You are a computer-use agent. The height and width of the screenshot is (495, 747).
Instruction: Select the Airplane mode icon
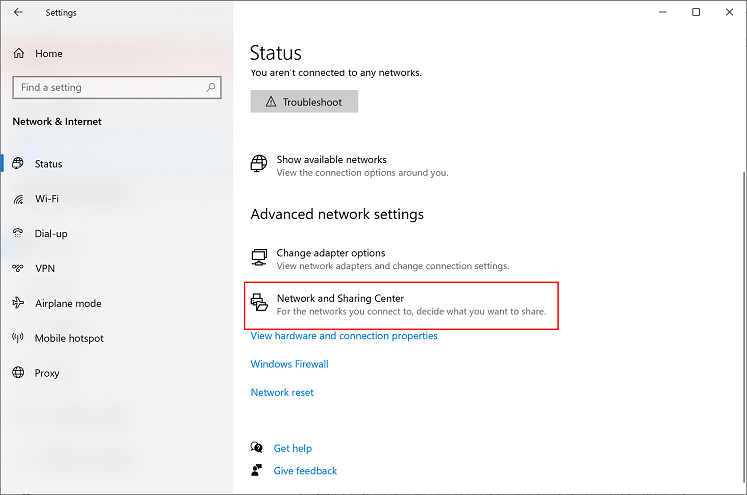click(18, 304)
